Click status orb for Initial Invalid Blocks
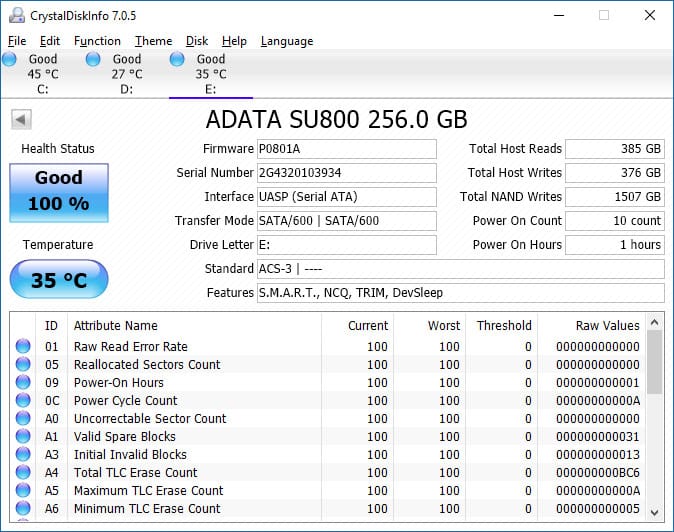Viewport: 674px width, 532px height. [23, 454]
